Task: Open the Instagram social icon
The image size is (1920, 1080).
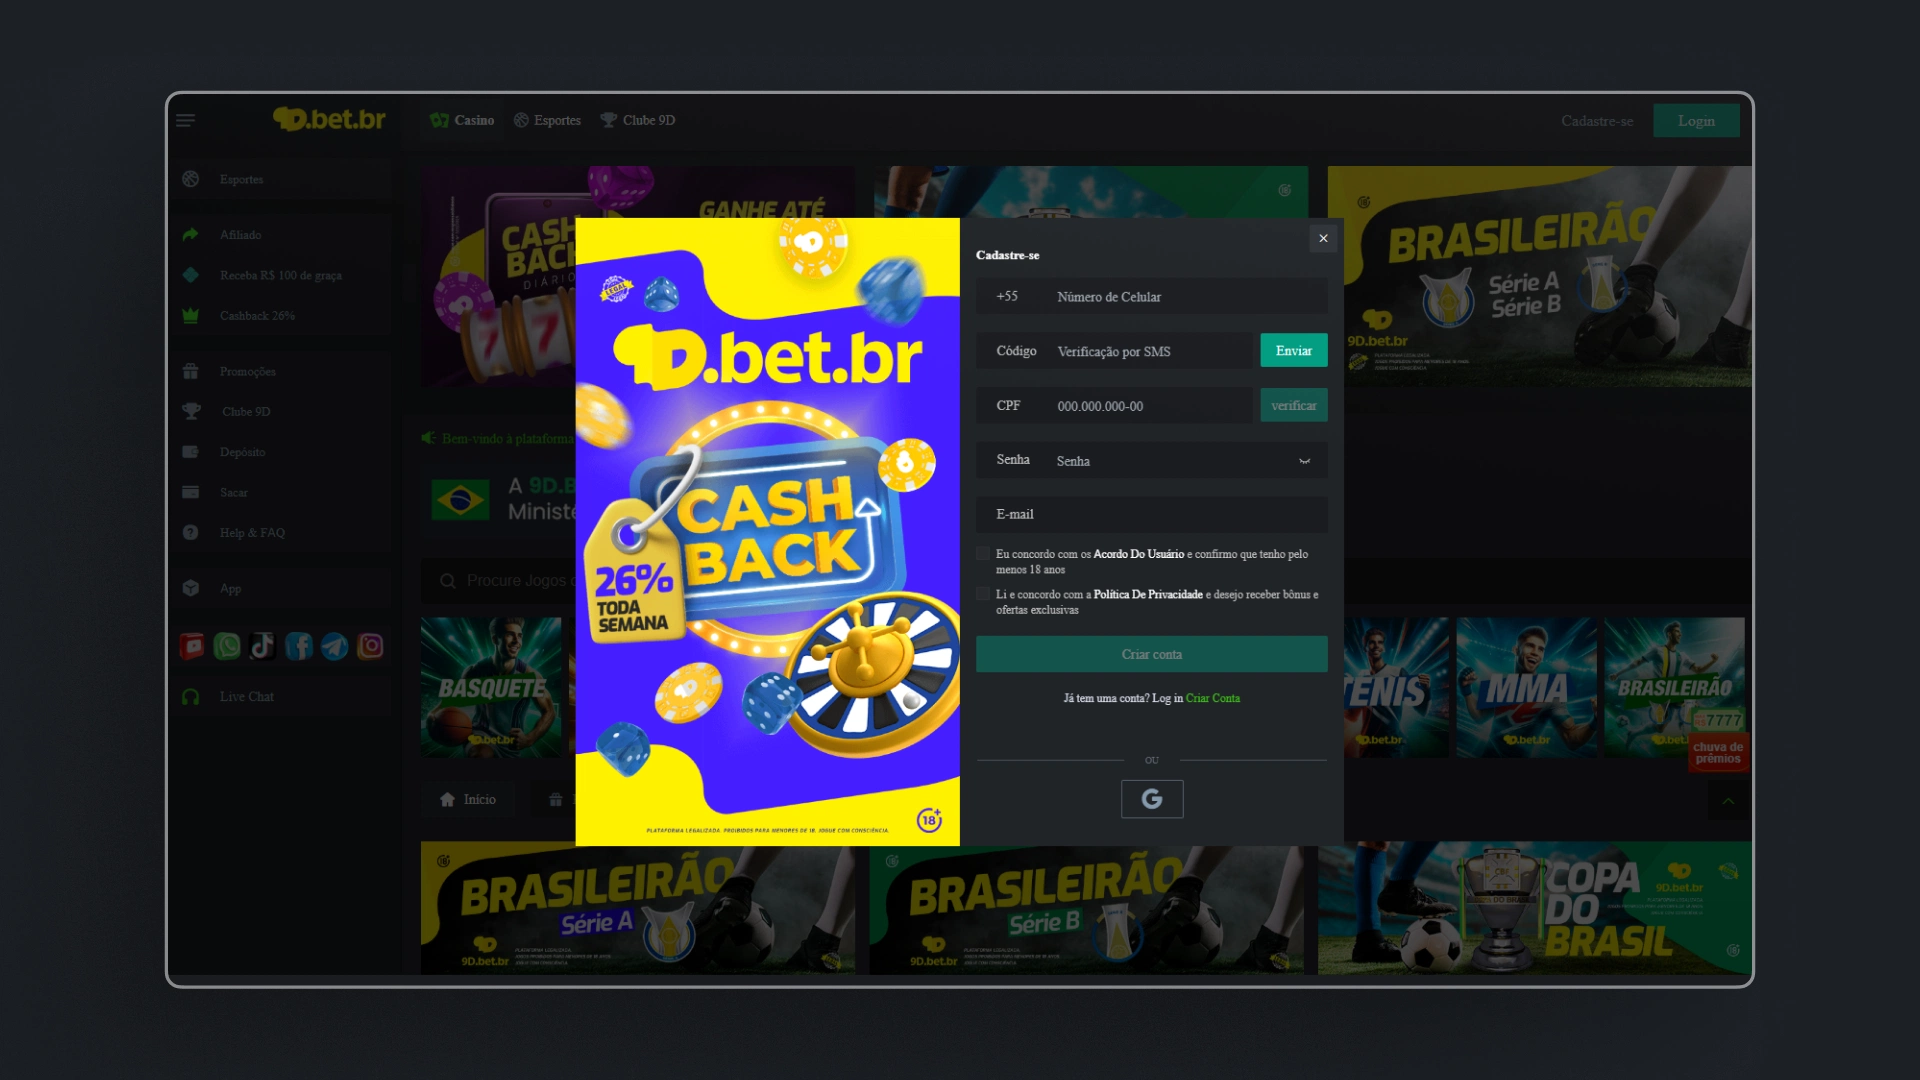Action: tap(370, 647)
